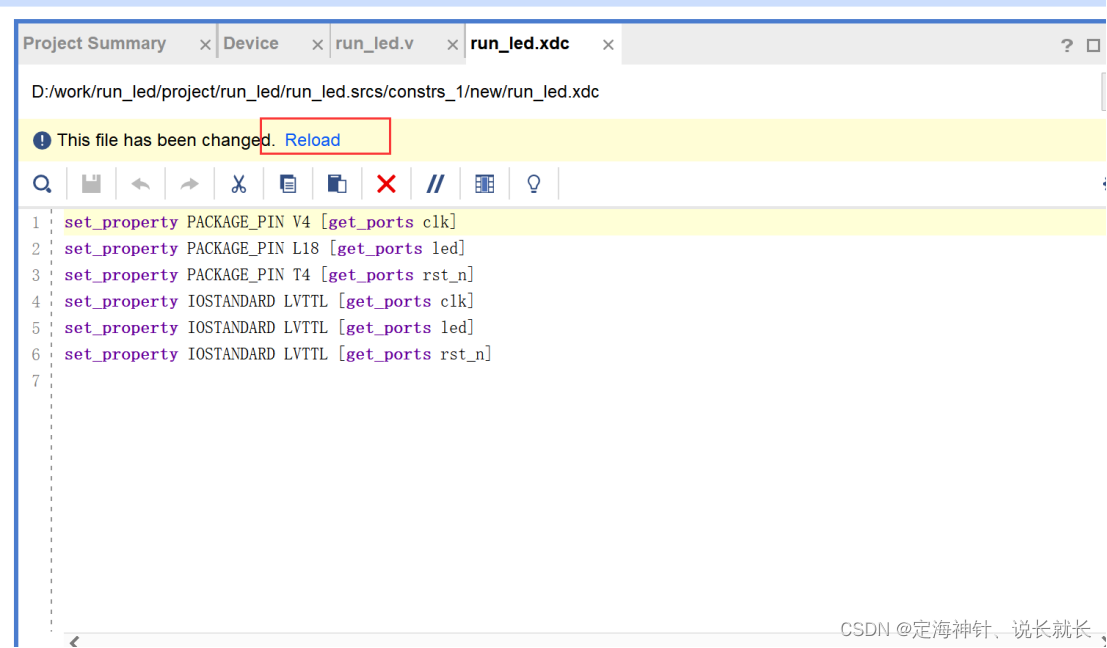Open the run_led.v tab
Screen dimensions: 1107x648
[374, 44]
